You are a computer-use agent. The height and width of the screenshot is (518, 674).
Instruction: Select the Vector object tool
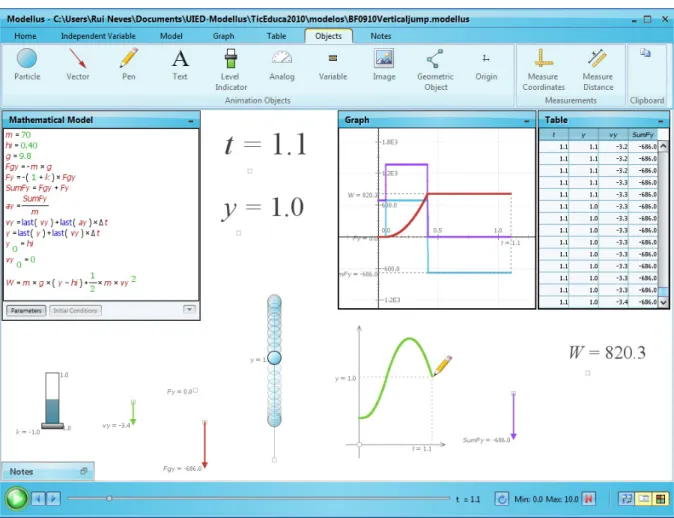point(78,64)
